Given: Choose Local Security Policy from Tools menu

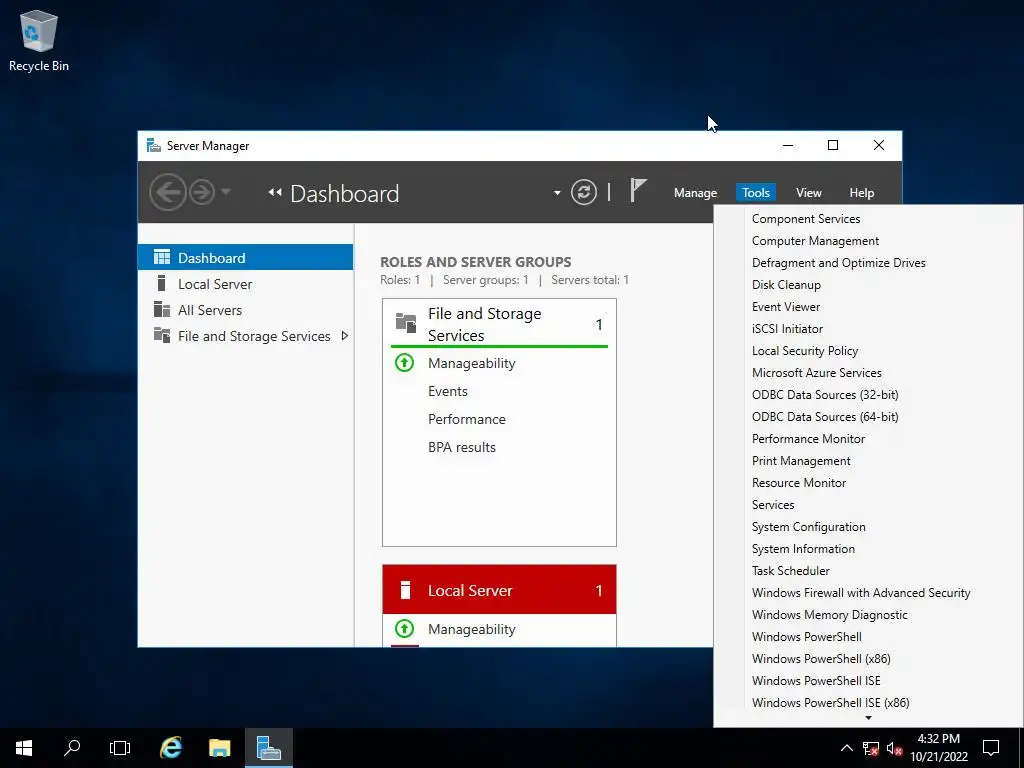Looking at the screenshot, I should [x=868, y=351].
